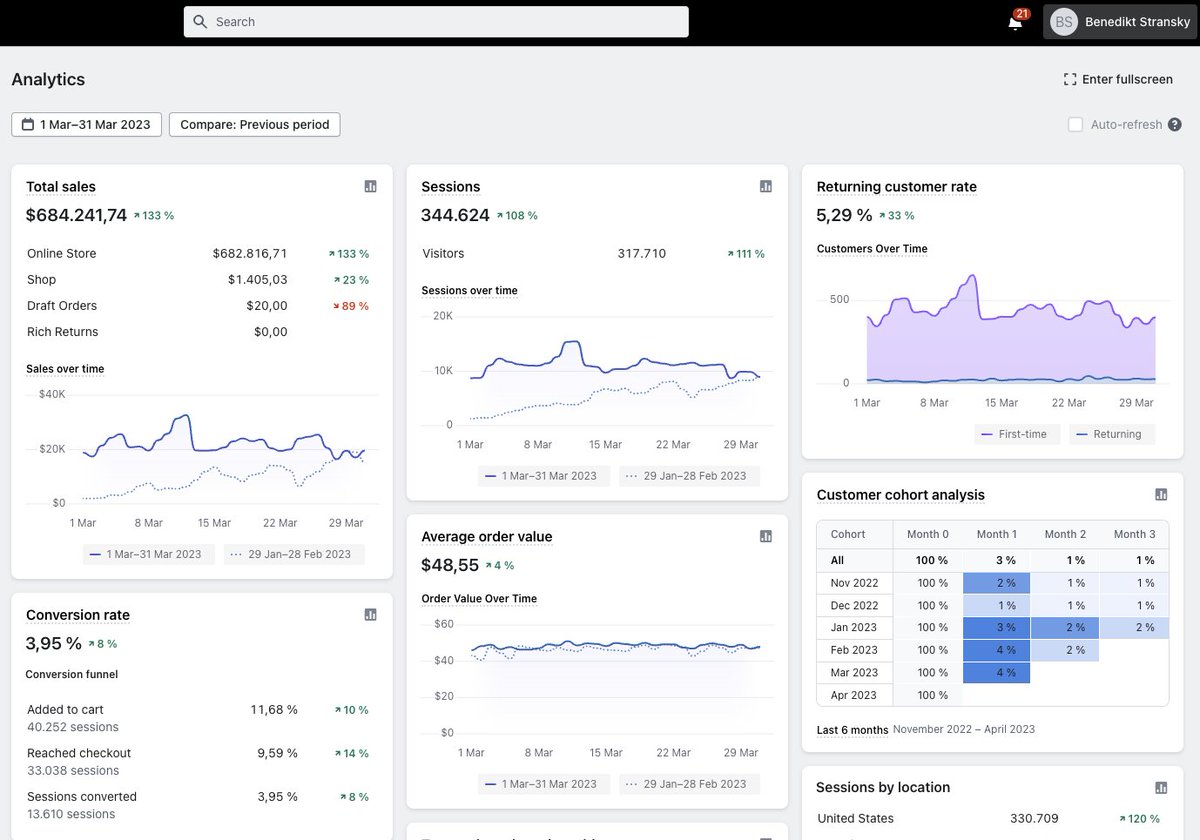Open the Compare: Previous period selector
The image size is (1200, 840).
point(255,125)
